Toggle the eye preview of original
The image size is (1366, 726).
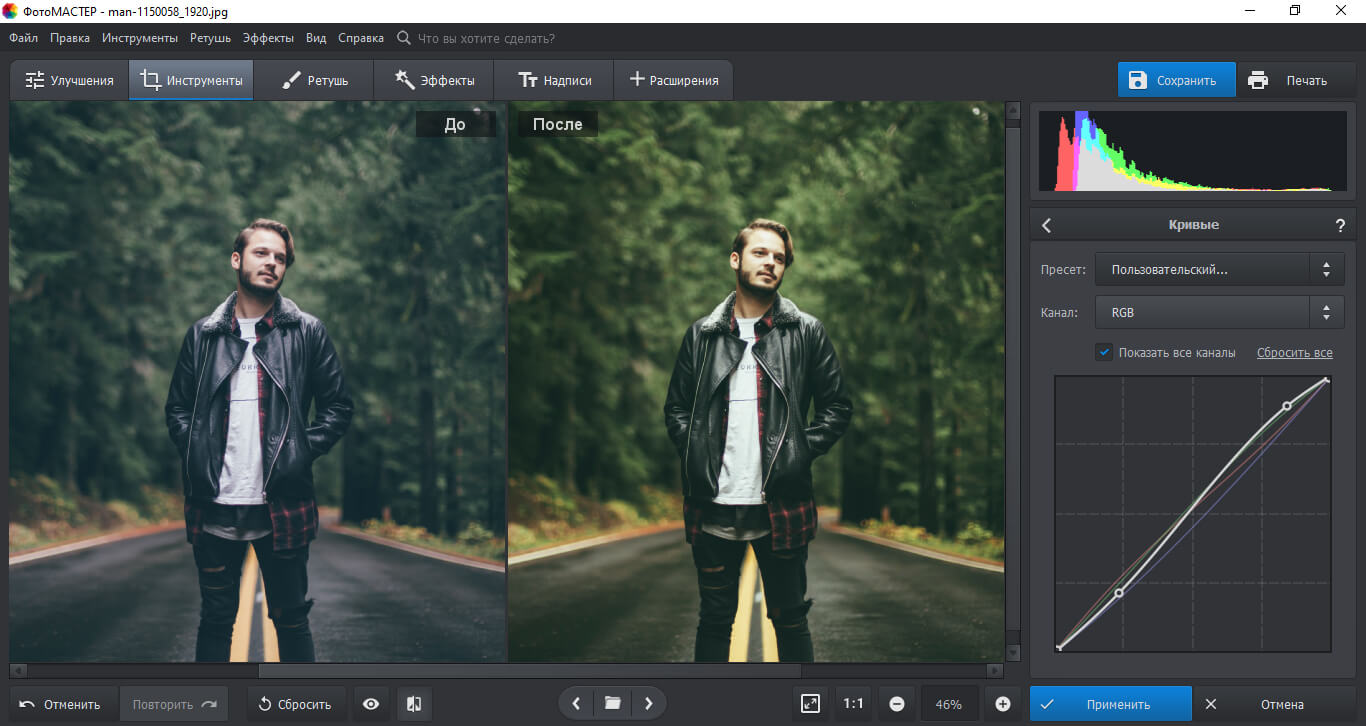(371, 704)
